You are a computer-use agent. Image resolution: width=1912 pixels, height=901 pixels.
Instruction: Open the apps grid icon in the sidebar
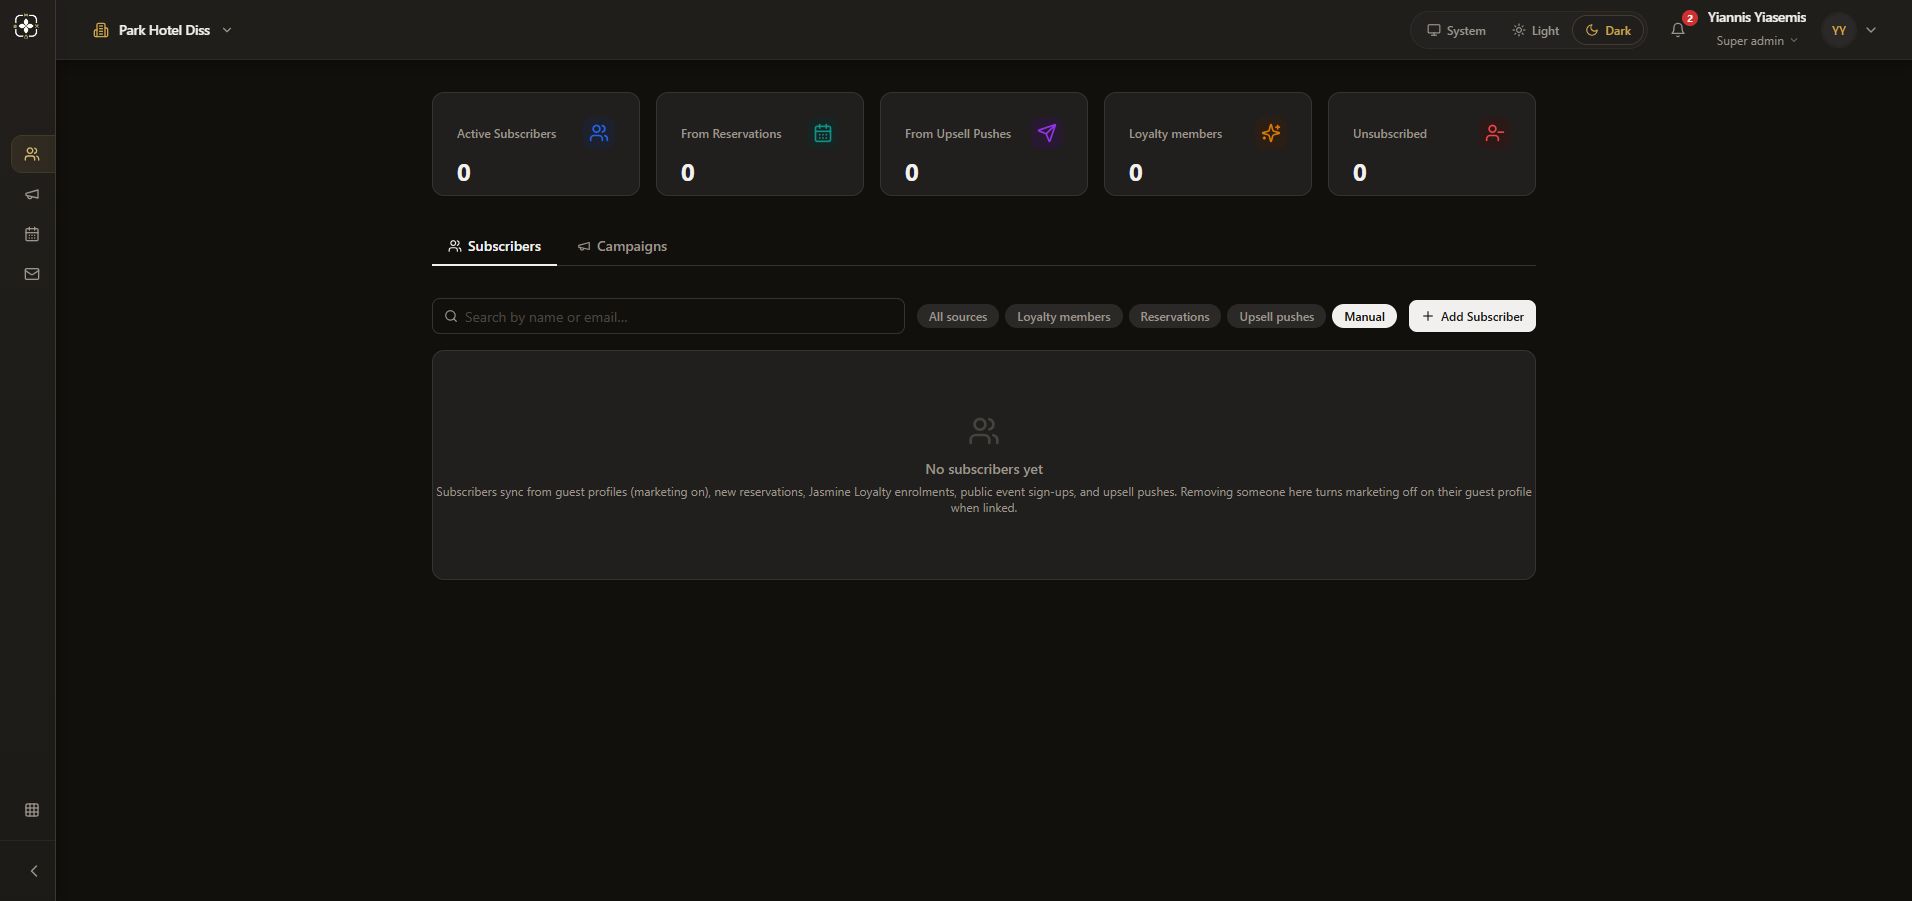[x=32, y=810]
